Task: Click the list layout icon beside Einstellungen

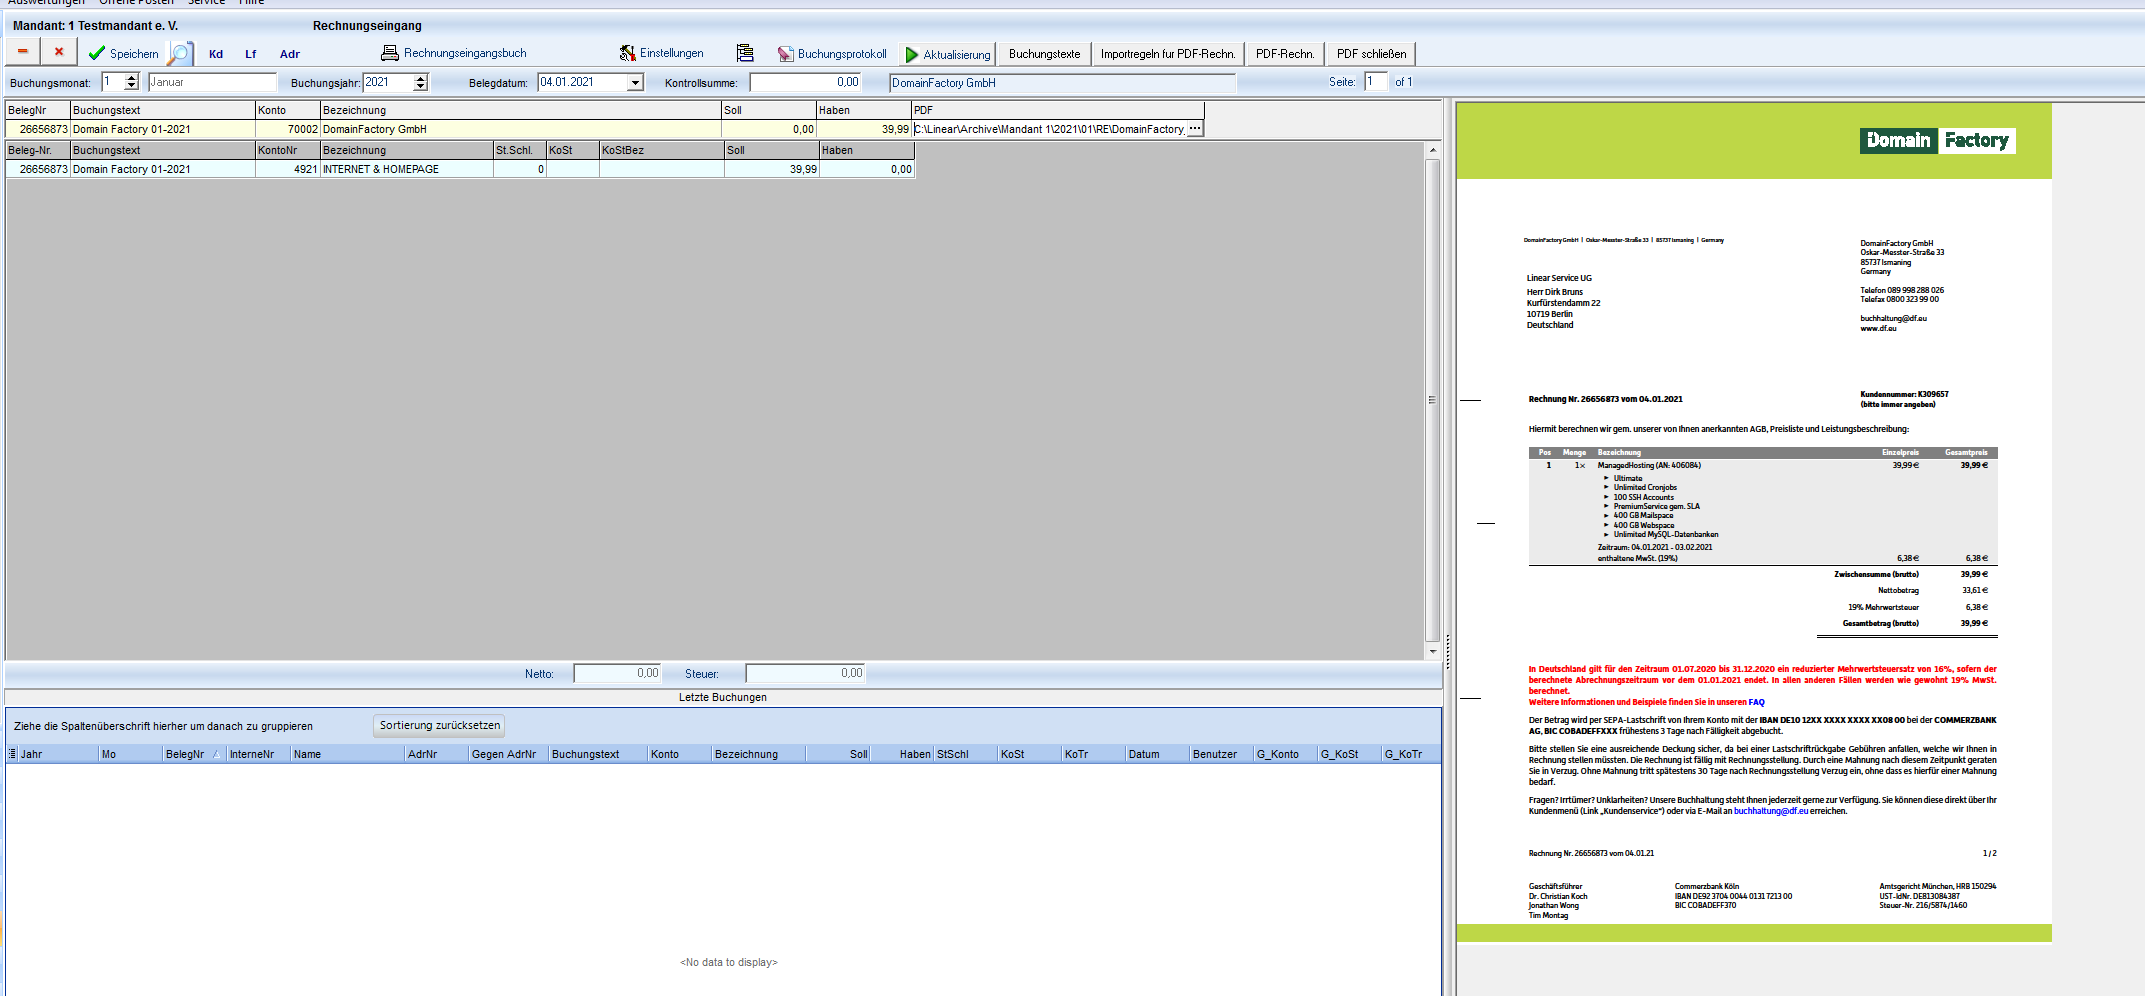Action: point(745,53)
